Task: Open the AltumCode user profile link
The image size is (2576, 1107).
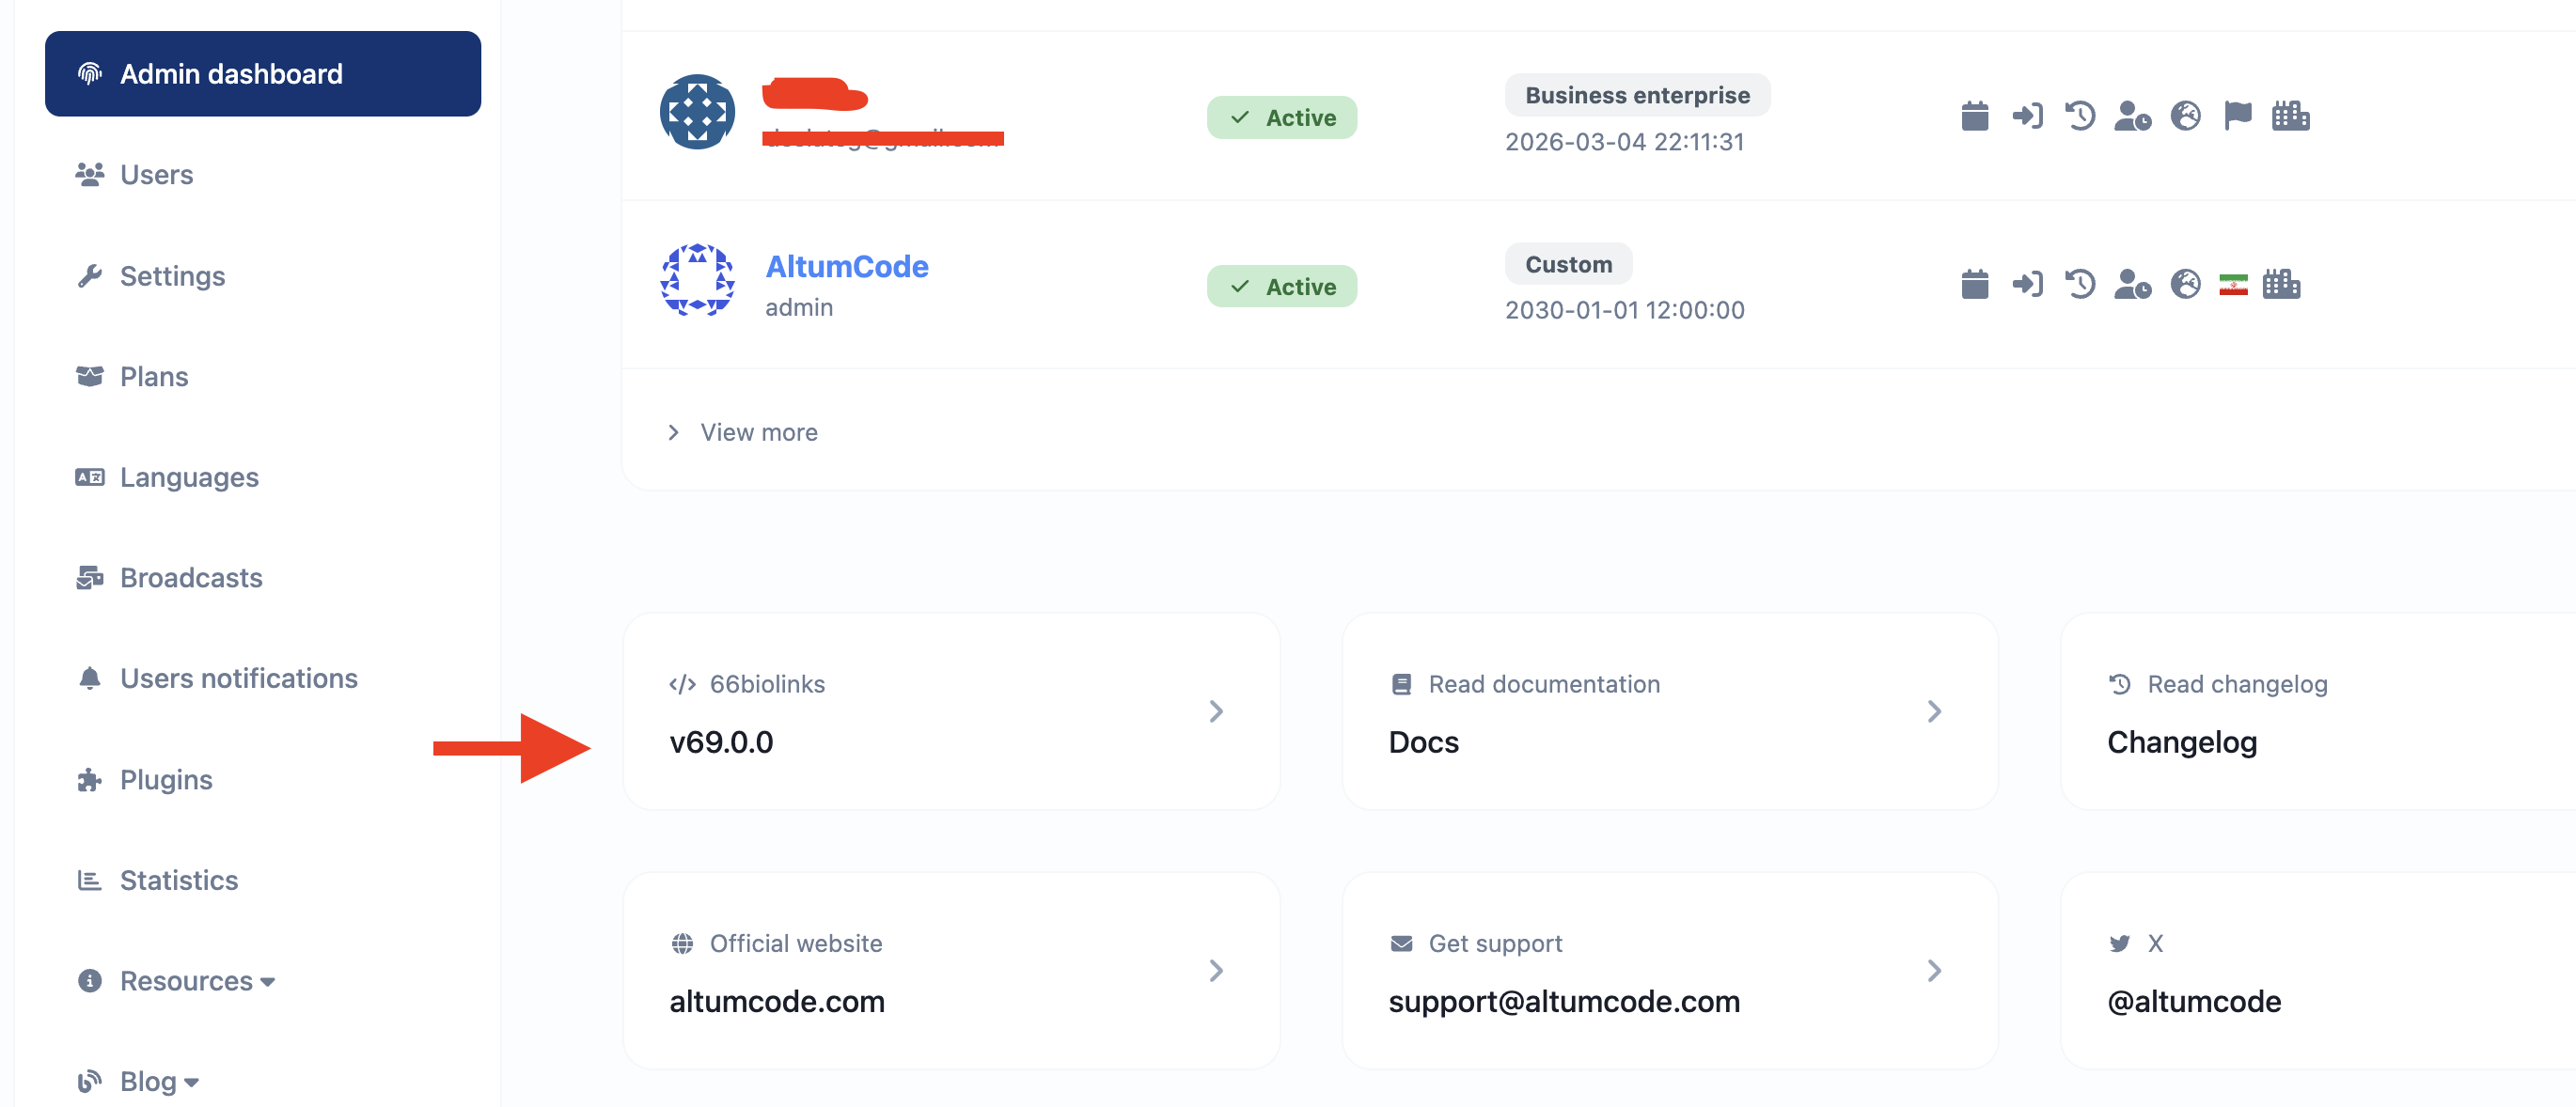Action: pyautogui.click(x=847, y=267)
